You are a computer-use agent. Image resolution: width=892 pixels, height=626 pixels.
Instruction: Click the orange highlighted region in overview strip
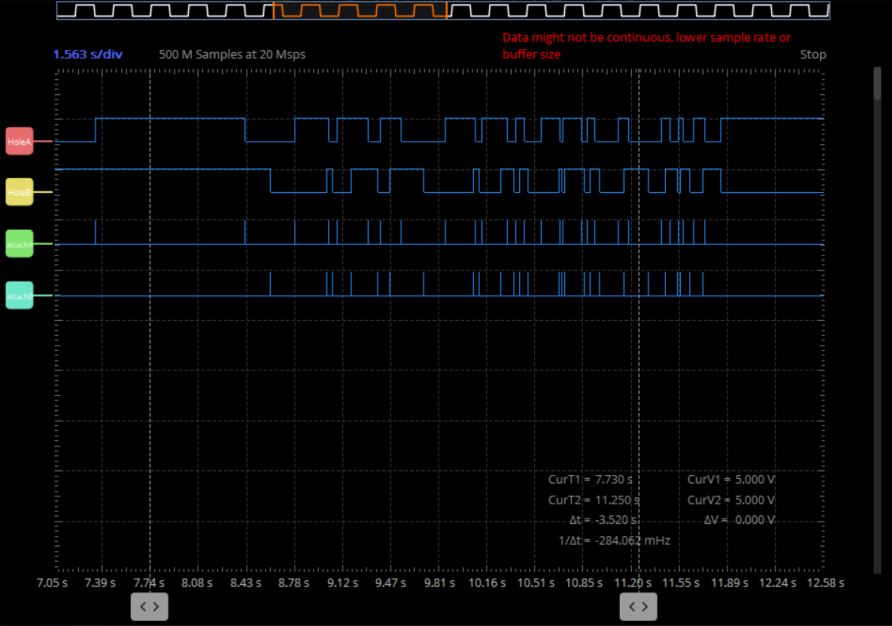[360, 10]
